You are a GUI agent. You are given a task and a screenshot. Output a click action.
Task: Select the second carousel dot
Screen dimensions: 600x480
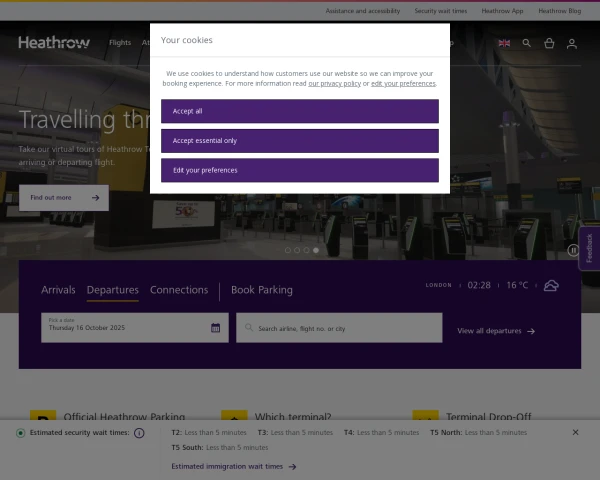coord(297,250)
